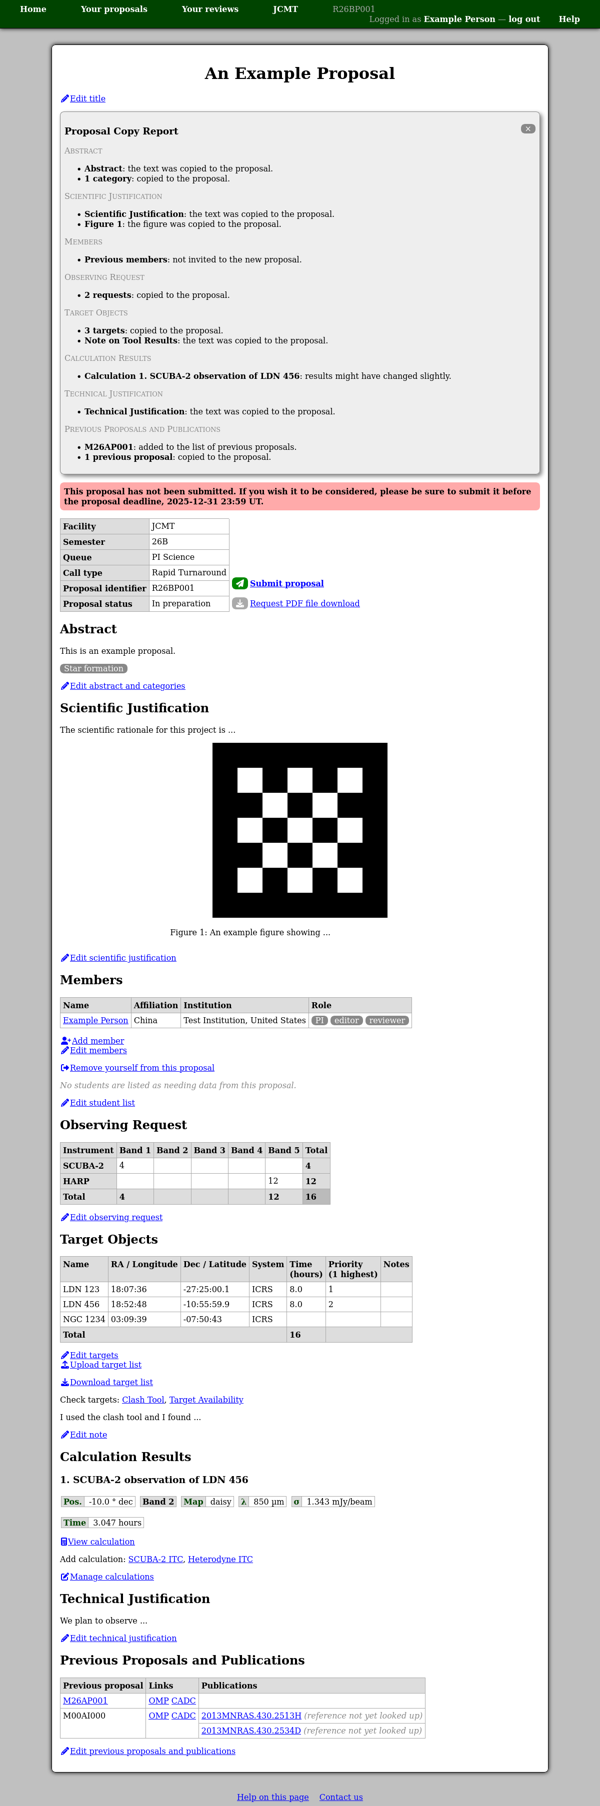The height and width of the screenshot is (1806, 600).
Task: Select JCMT in the navigation bar
Action: [x=285, y=9]
